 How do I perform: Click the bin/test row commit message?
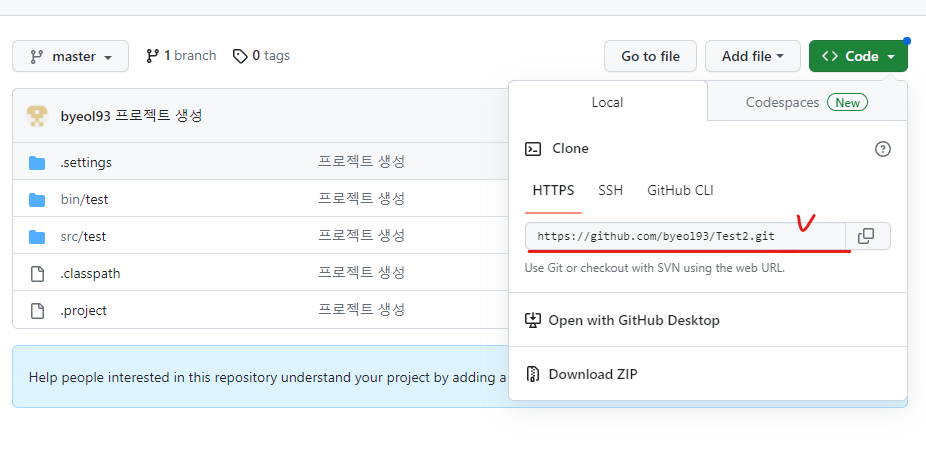click(361, 199)
